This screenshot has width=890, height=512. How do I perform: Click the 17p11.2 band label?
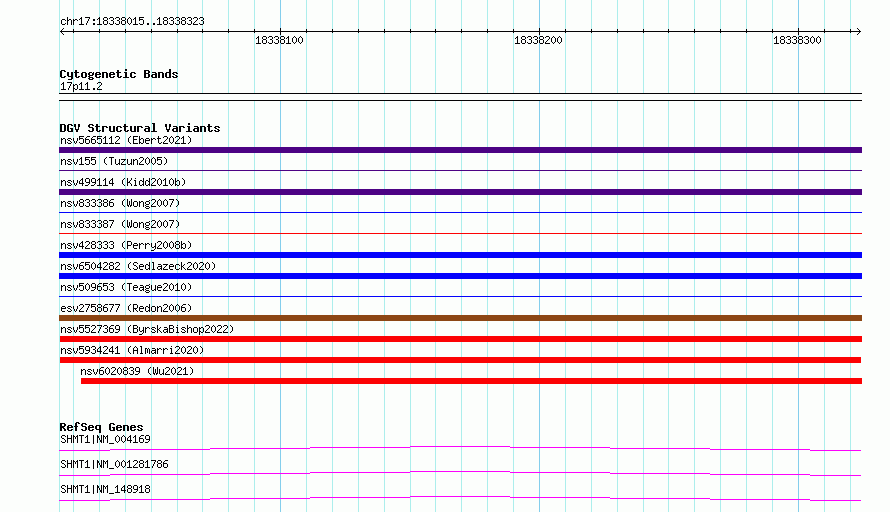(x=81, y=86)
